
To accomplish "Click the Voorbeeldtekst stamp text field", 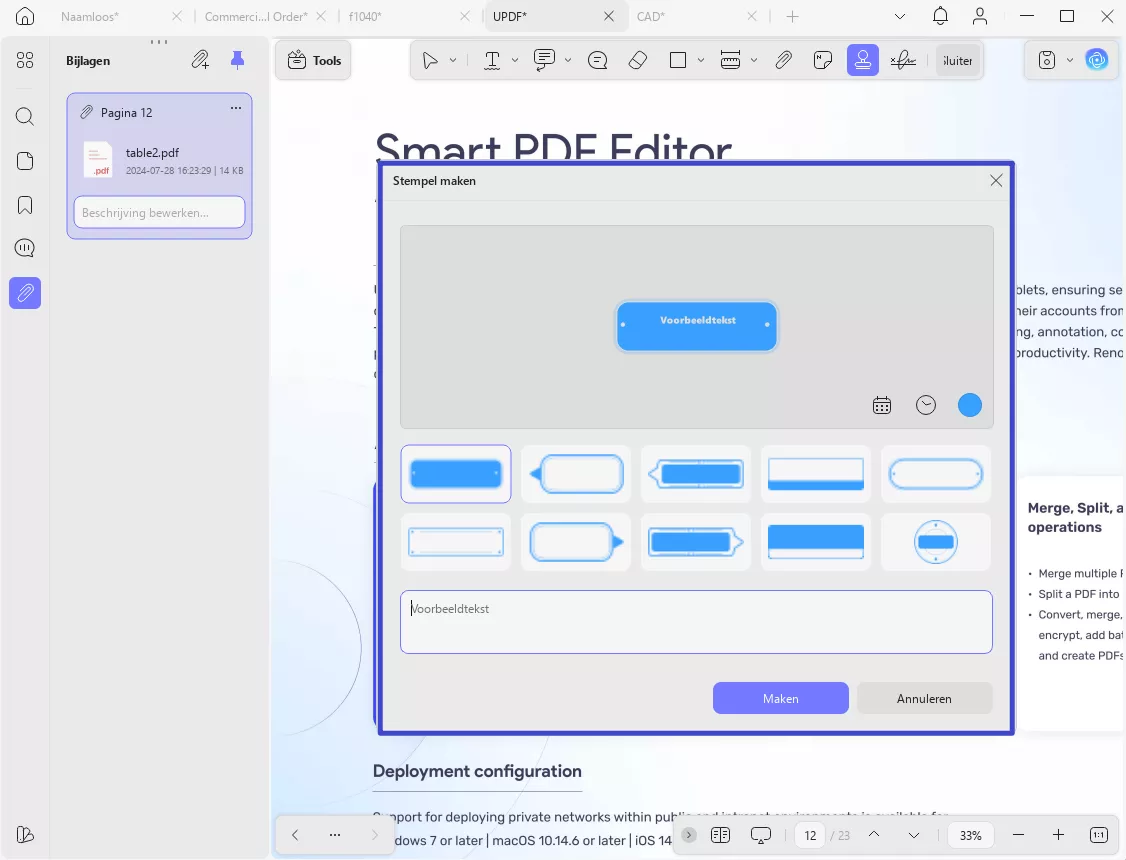I will [696, 622].
